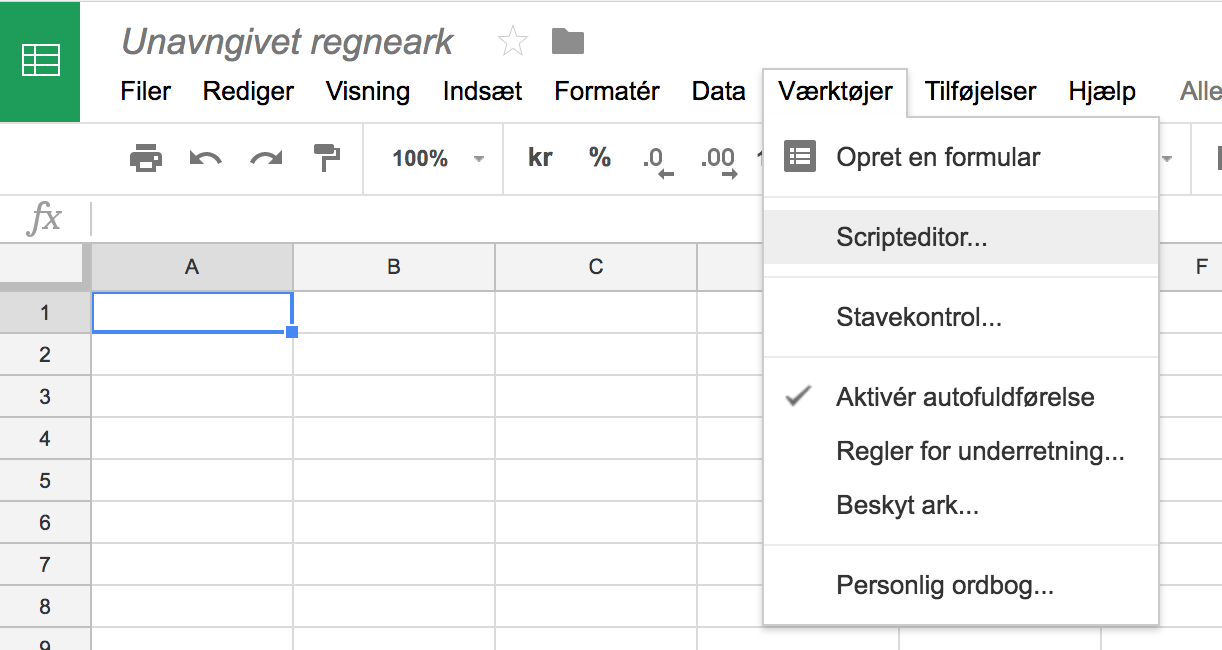Image resolution: width=1222 pixels, height=650 pixels.
Task: Select column B header
Action: 394,267
